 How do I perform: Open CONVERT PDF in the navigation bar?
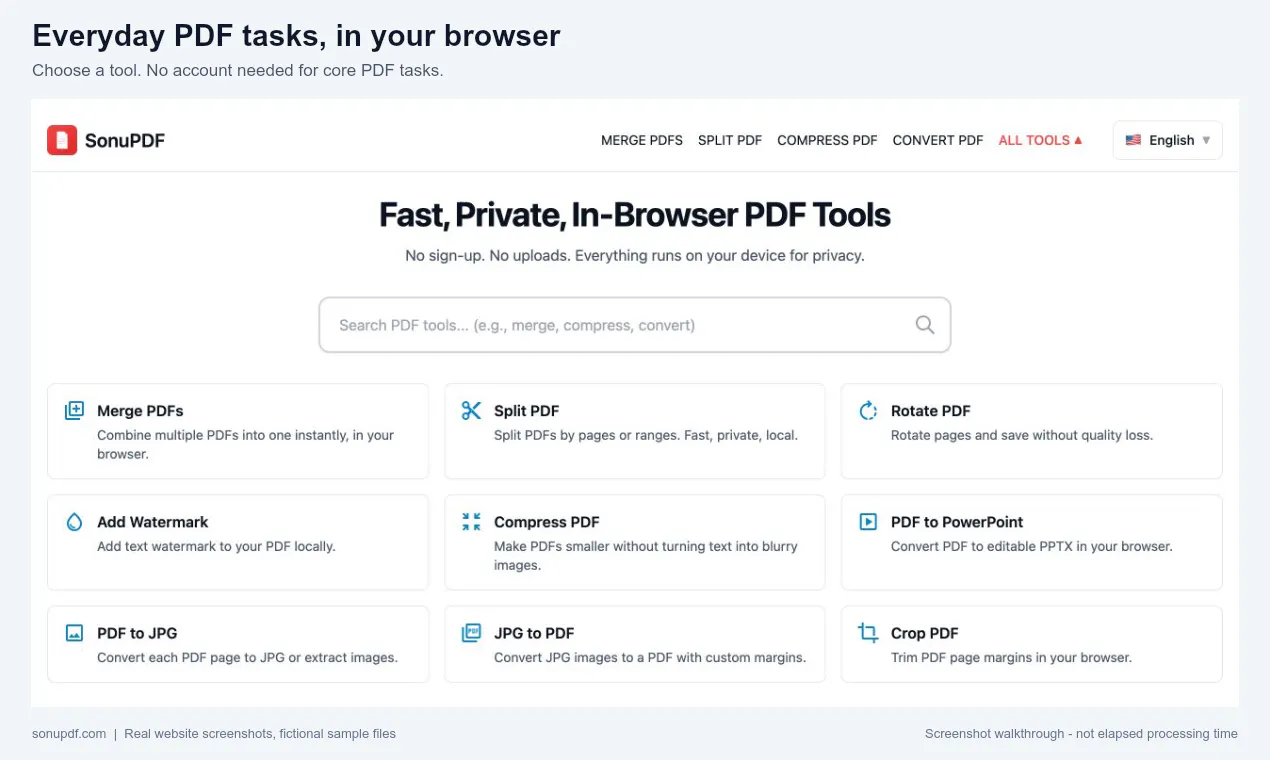(938, 140)
